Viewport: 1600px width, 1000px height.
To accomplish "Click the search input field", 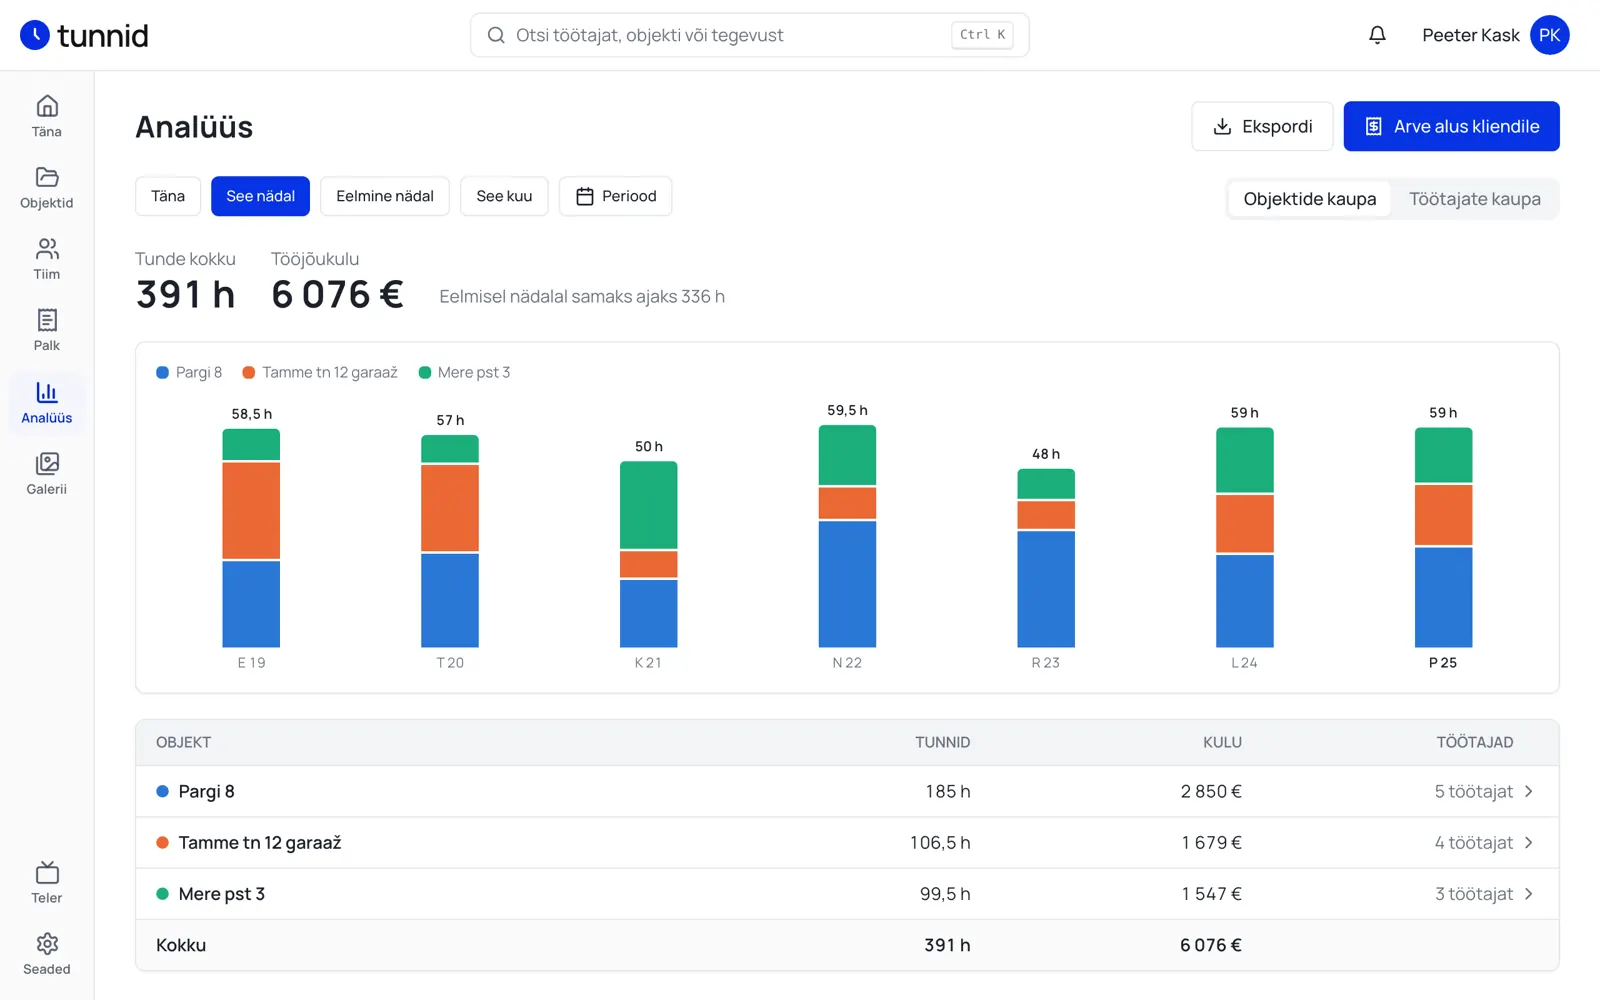I will click(x=749, y=35).
